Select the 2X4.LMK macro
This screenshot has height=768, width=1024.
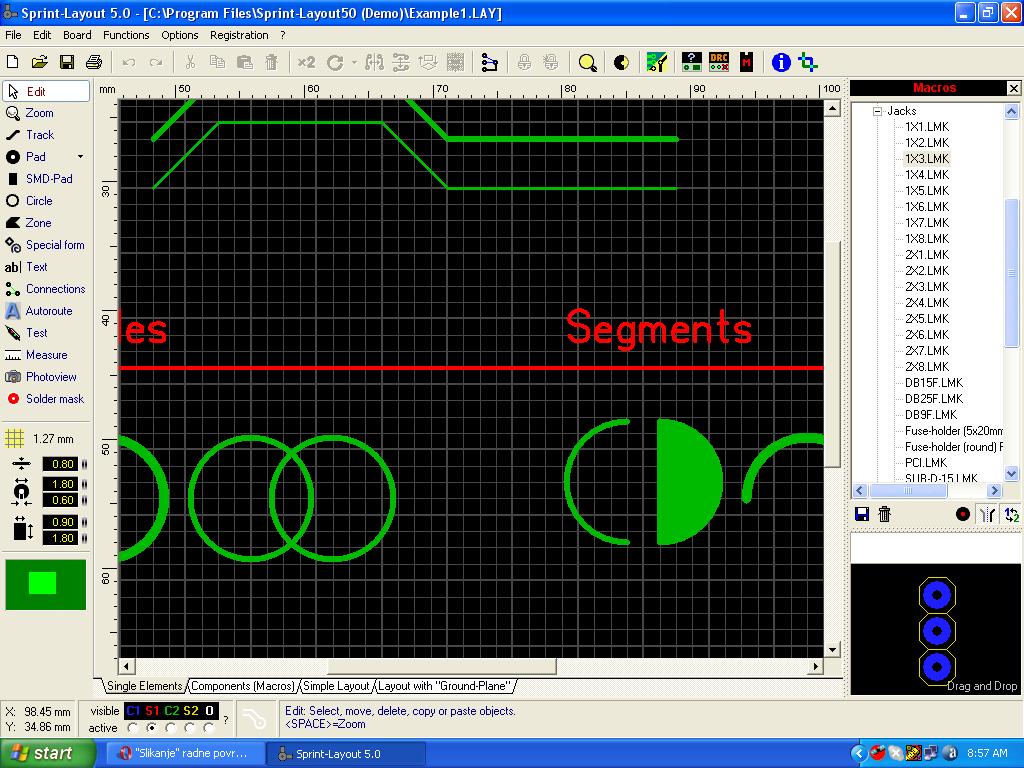point(926,303)
